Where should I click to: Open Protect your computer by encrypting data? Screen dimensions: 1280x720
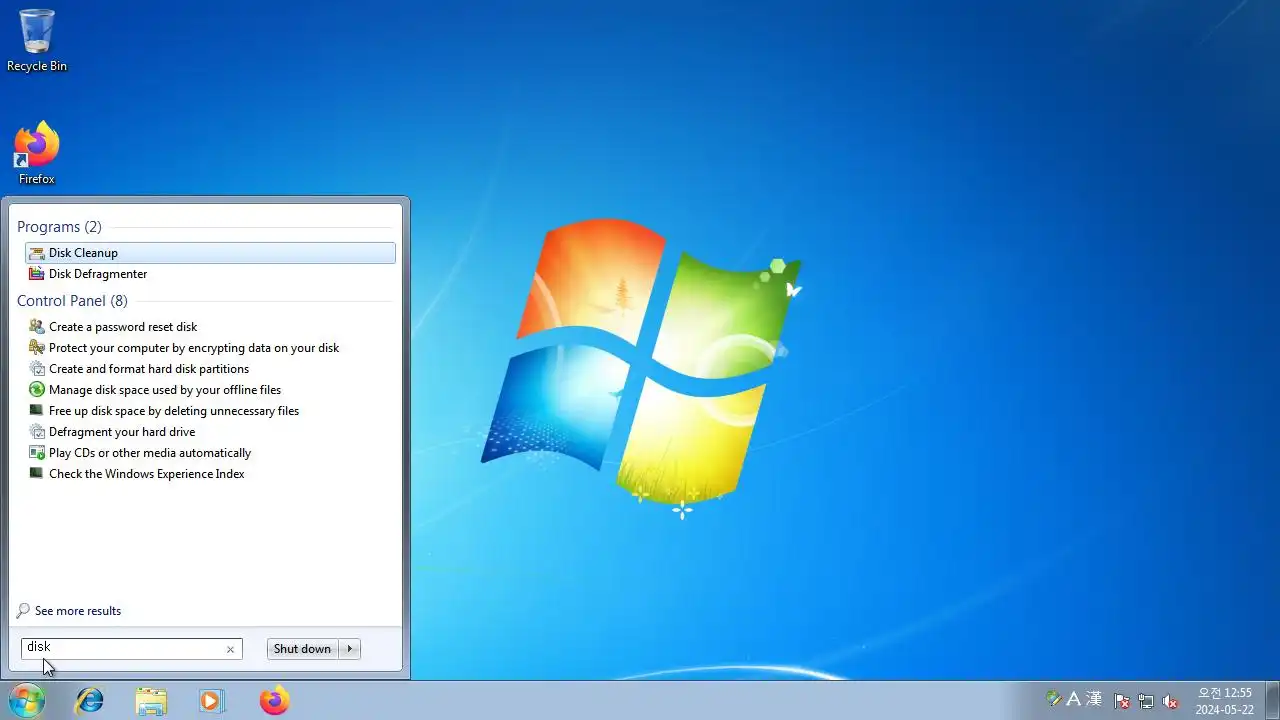pos(210,348)
